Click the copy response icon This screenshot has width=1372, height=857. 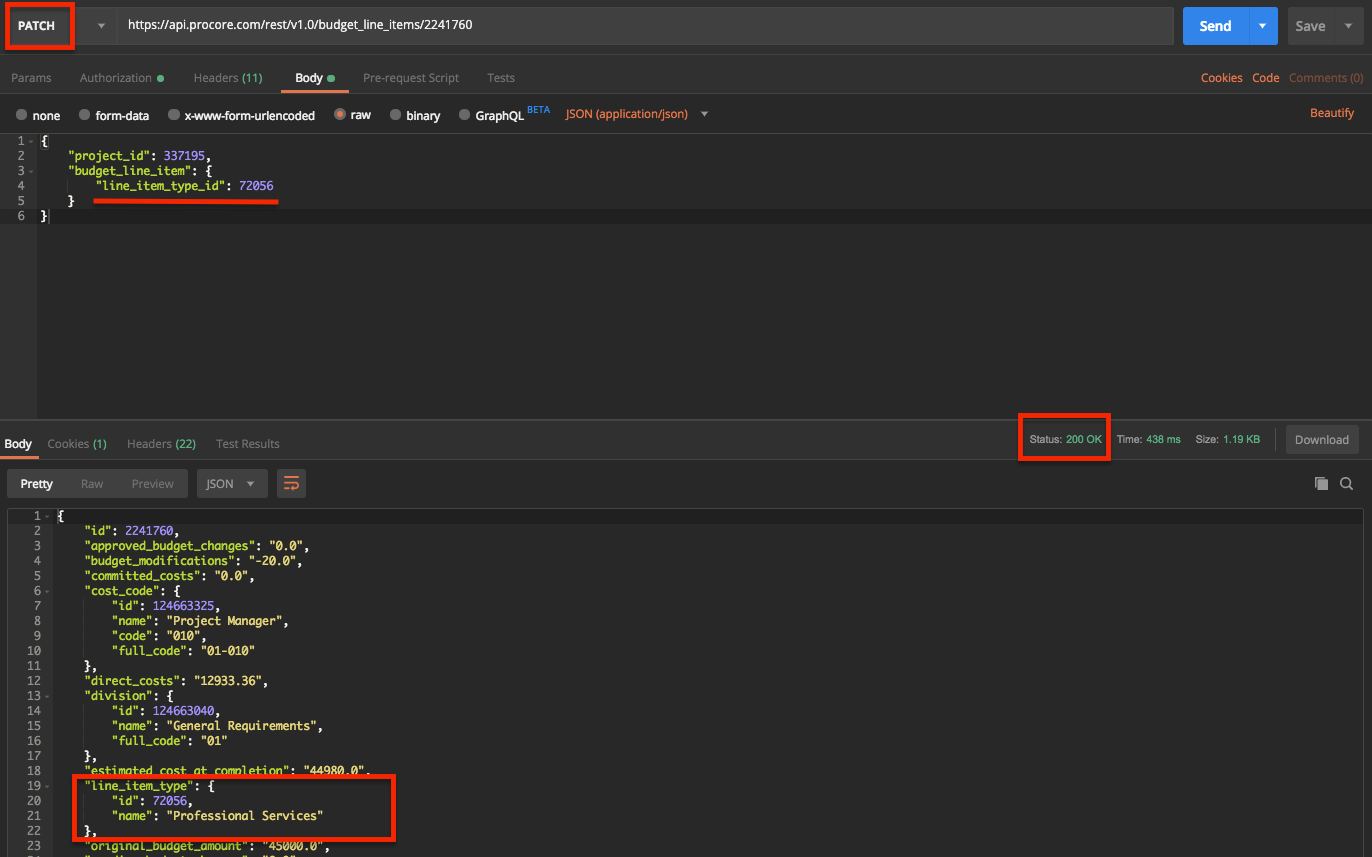[1321, 484]
